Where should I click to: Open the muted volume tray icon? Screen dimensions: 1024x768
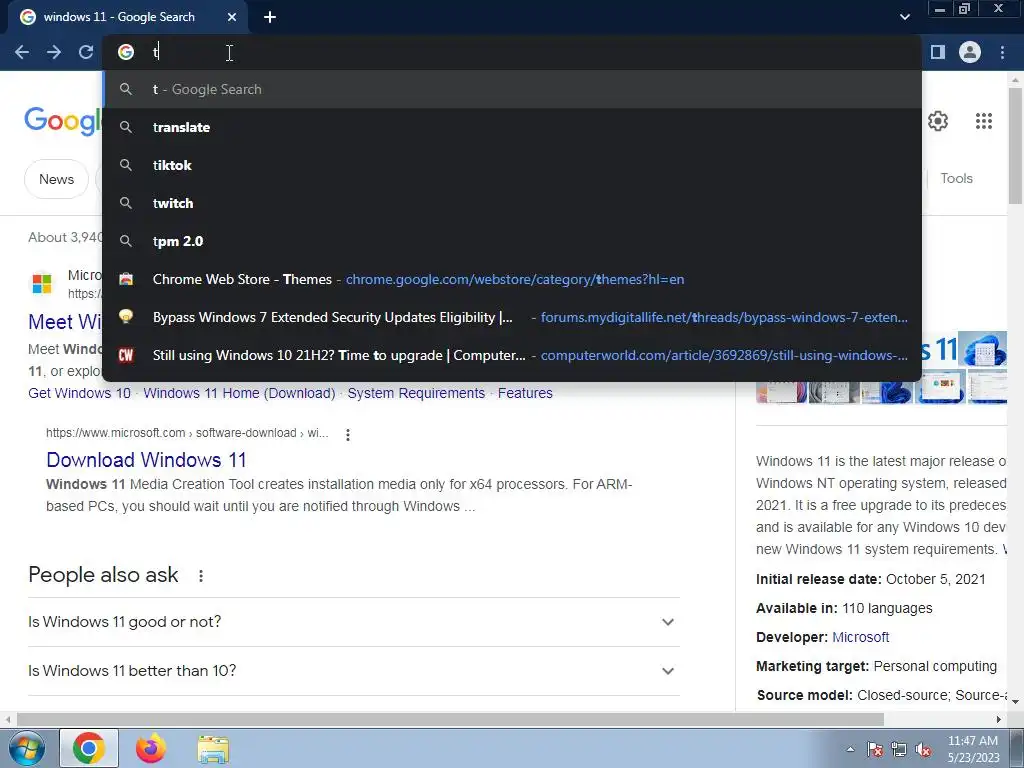coord(923,750)
